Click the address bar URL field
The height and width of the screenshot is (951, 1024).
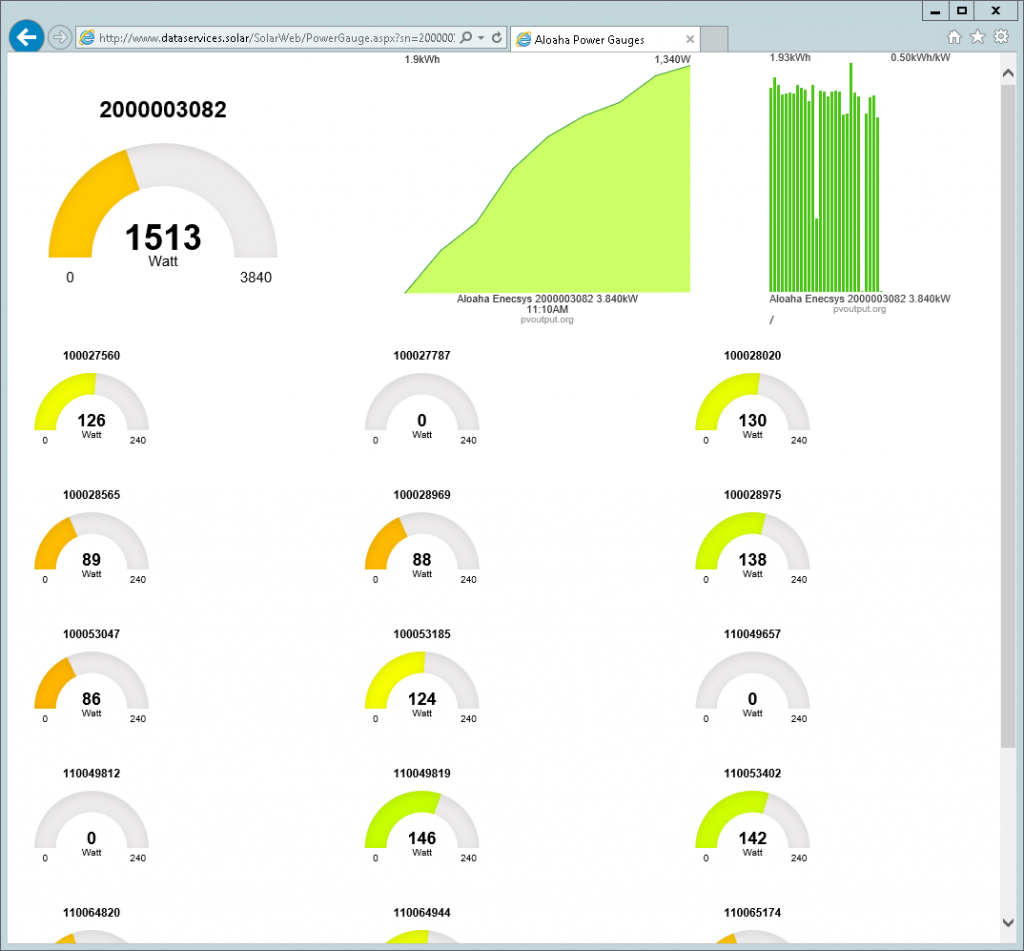(276, 38)
